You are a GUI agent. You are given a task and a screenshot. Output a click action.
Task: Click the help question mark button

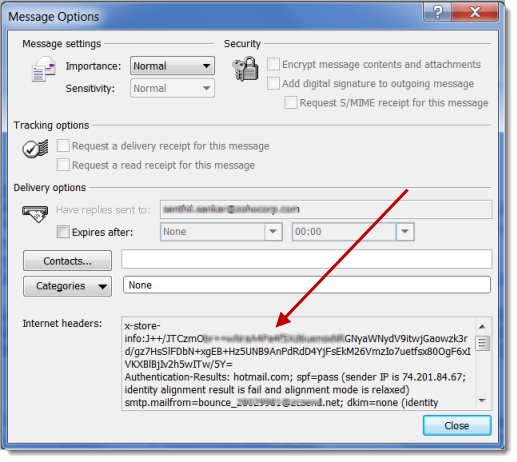tap(437, 12)
